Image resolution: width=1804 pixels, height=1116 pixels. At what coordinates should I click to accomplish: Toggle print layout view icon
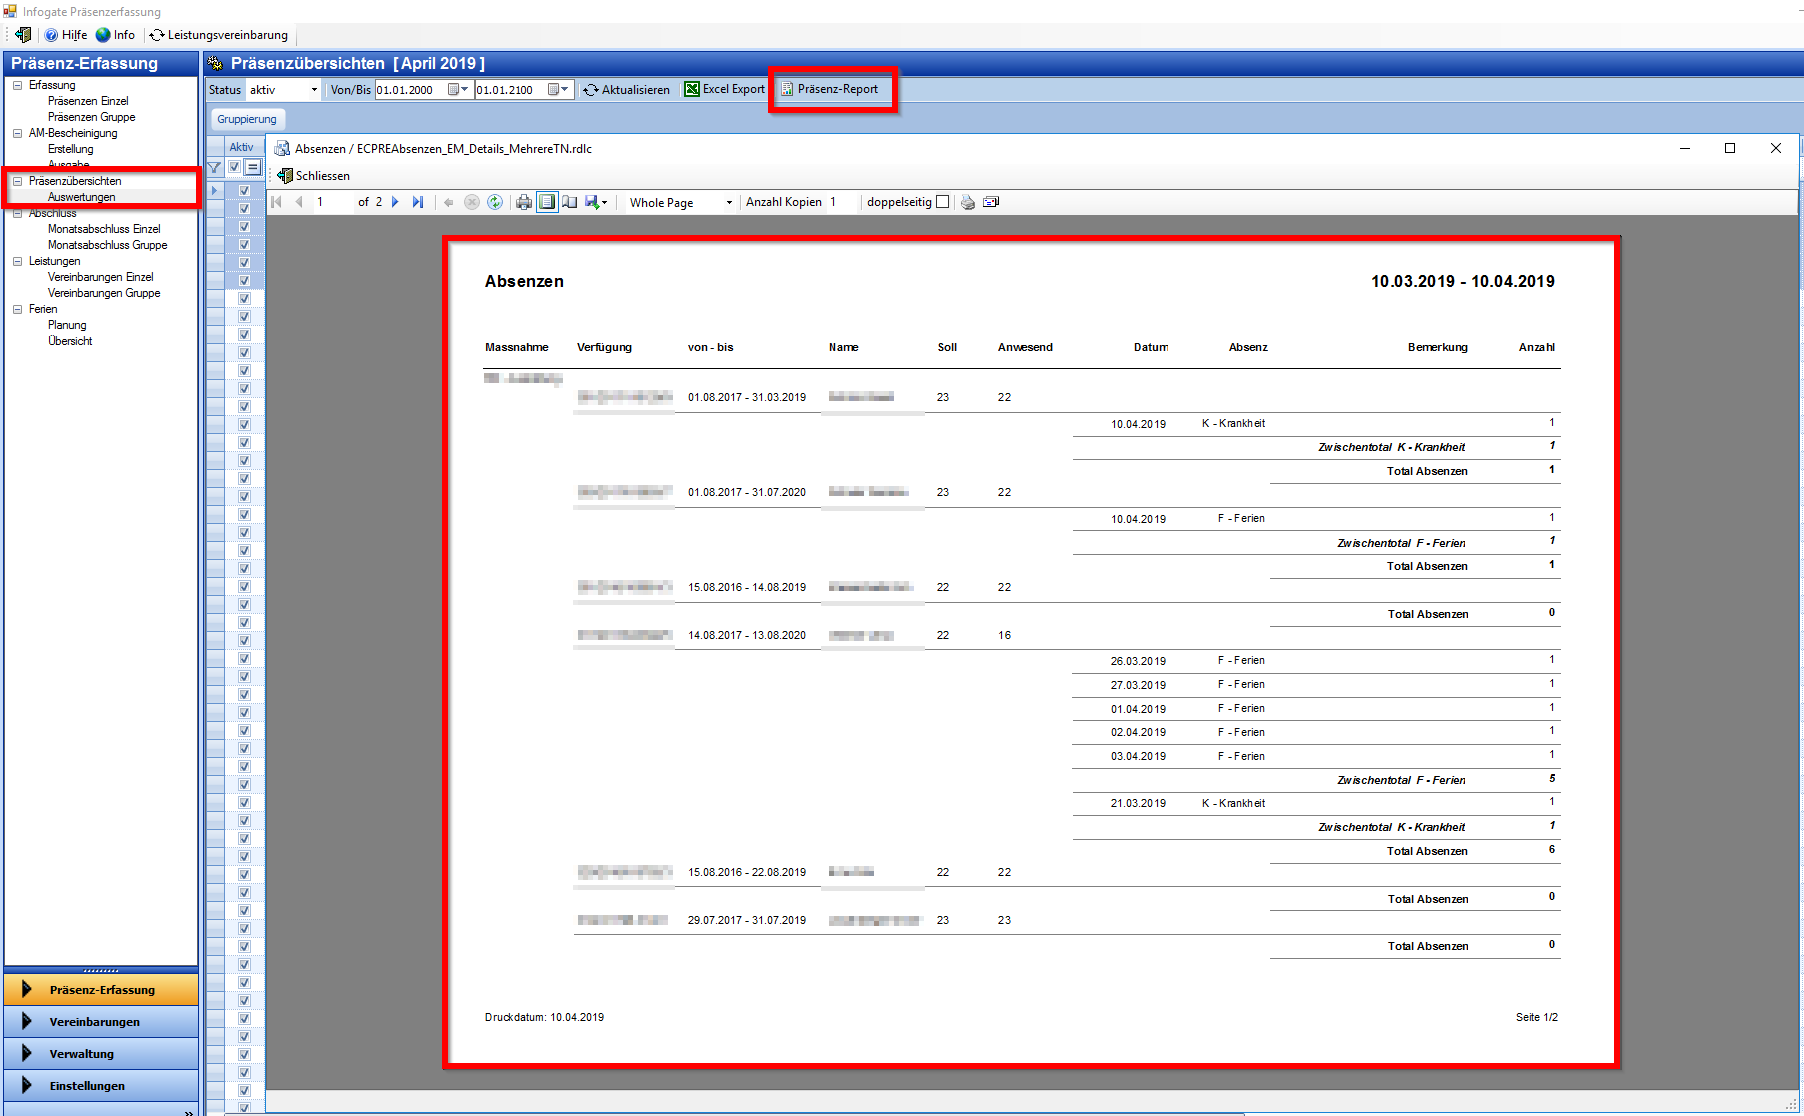click(547, 202)
